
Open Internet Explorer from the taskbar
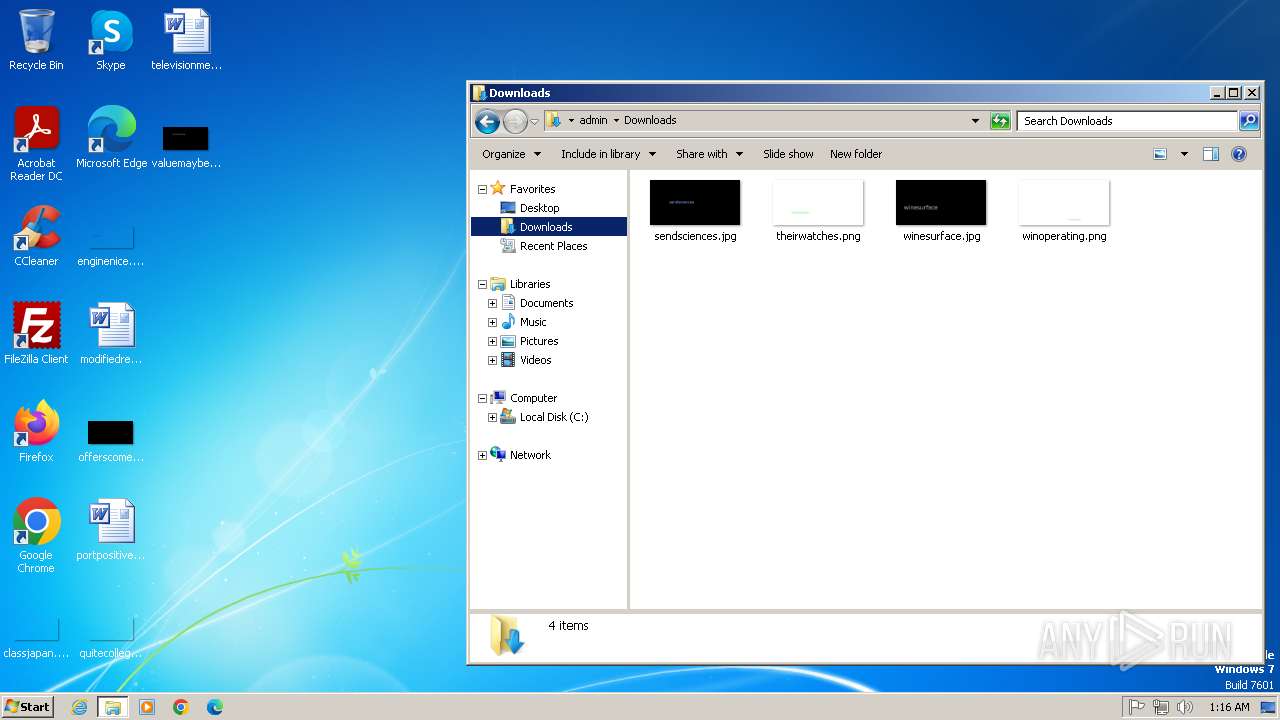pos(80,707)
